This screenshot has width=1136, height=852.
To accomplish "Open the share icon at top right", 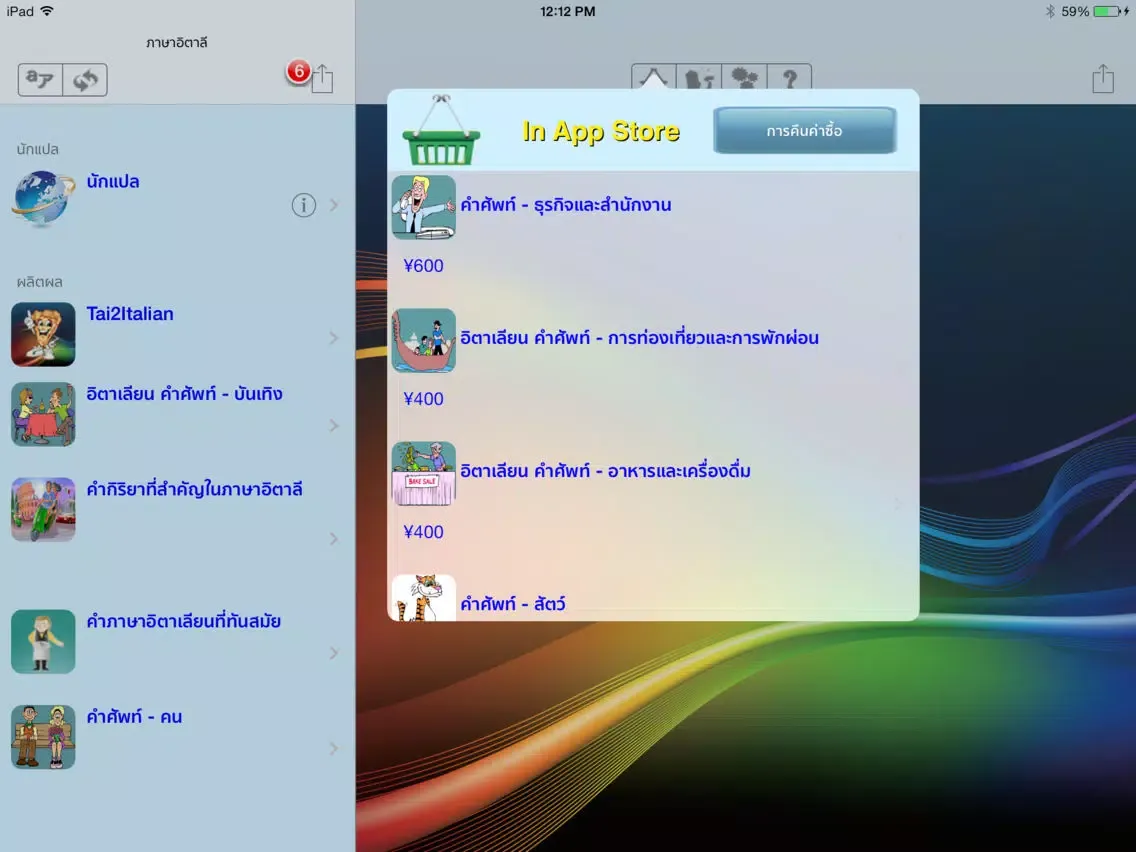I will point(1103,78).
